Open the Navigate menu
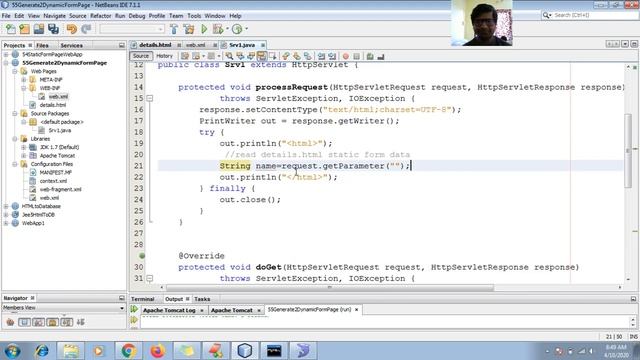 (x=54, y=16)
